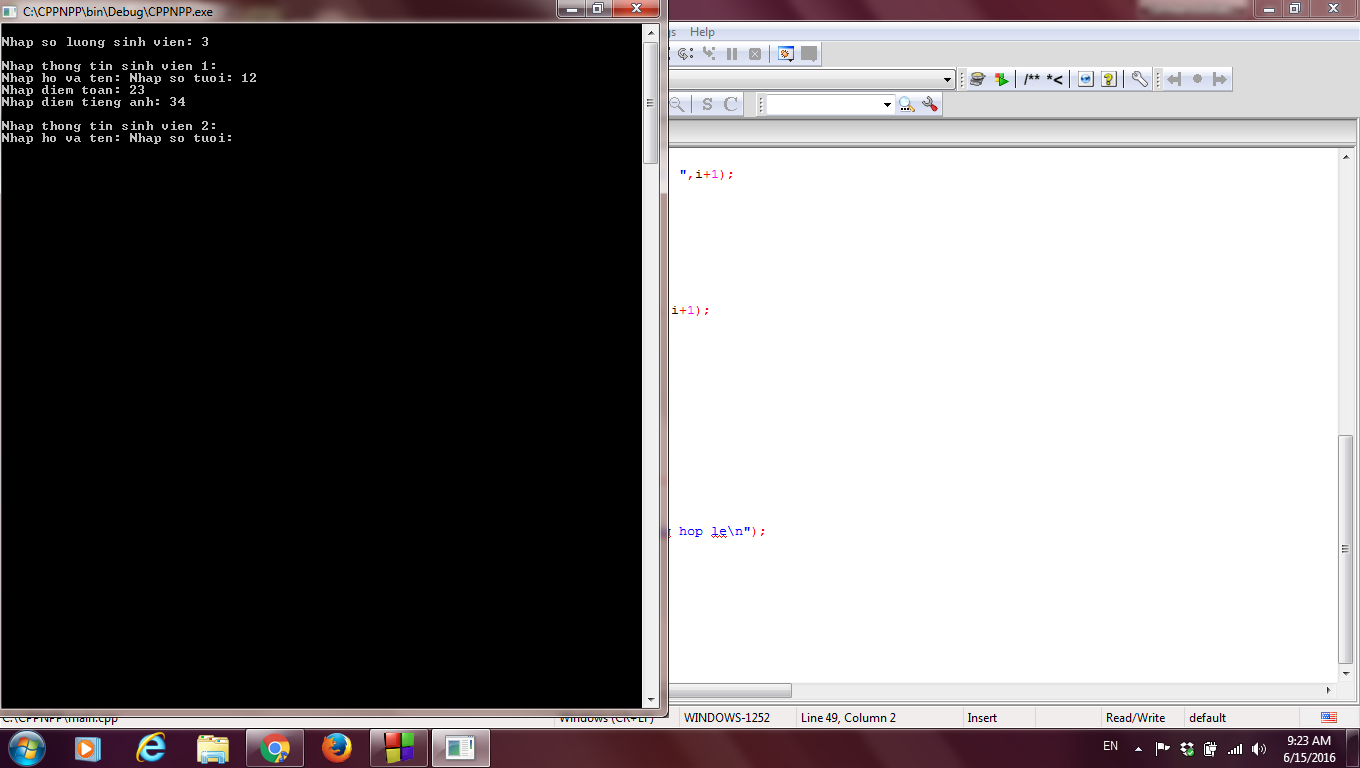
Task: Open the Help menu
Action: coord(702,32)
